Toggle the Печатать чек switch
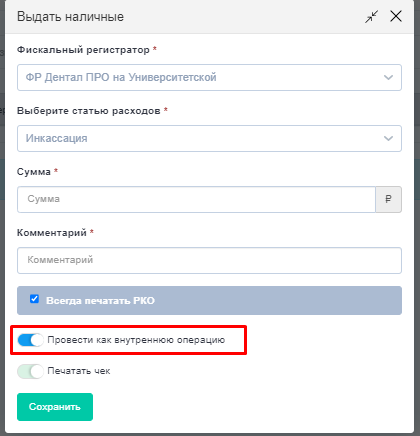Image resolution: width=420 pixels, height=436 pixels. [x=30, y=371]
